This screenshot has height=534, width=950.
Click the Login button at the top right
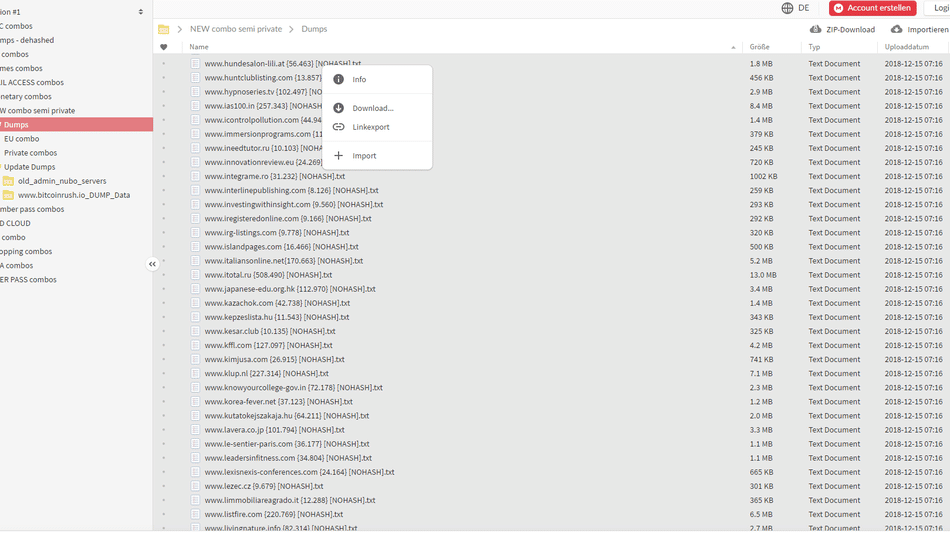[937, 8]
